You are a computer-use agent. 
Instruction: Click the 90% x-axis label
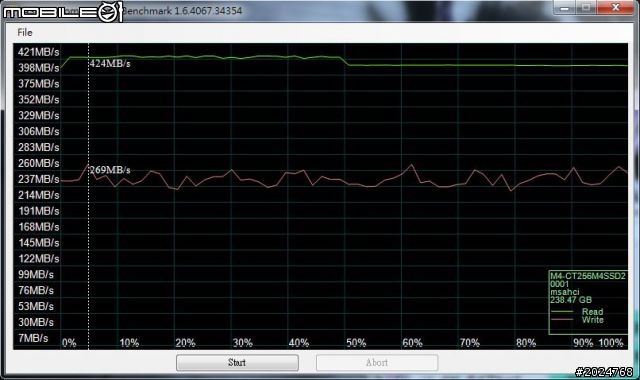pyautogui.click(x=583, y=343)
